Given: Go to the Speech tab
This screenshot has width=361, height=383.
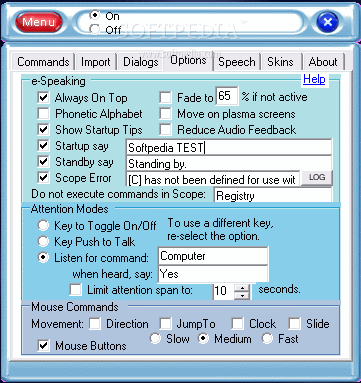Looking at the screenshot, I should click(237, 62).
